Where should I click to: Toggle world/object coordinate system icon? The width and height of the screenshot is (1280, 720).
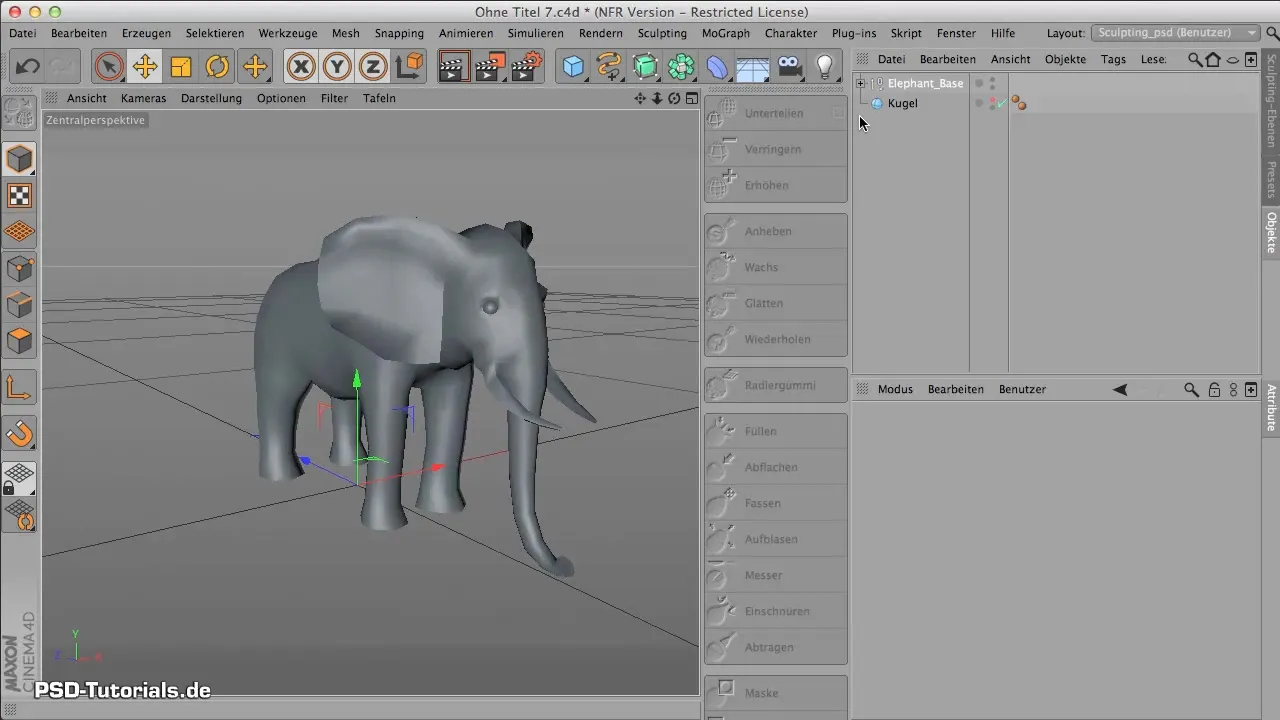tap(409, 67)
